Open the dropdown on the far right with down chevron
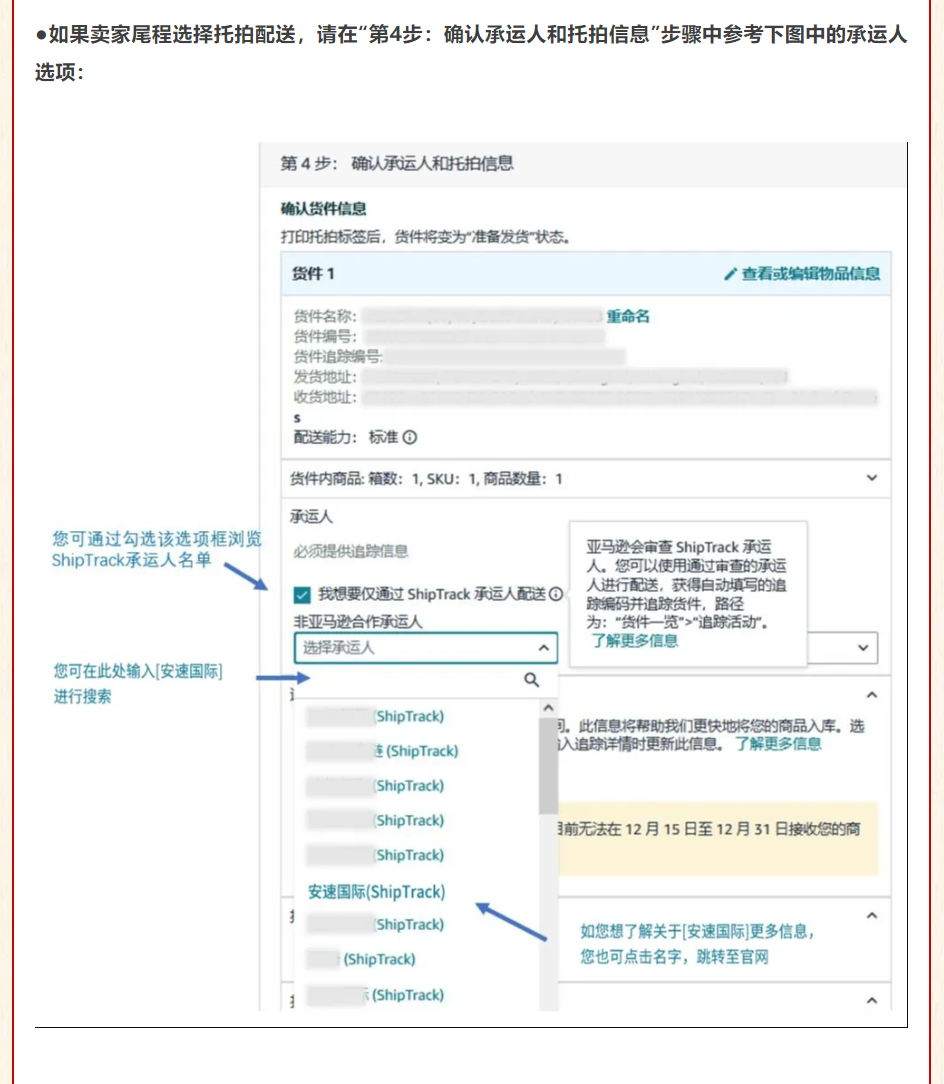The width and height of the screenshot is (944, 1084). [x=862, y=648]
